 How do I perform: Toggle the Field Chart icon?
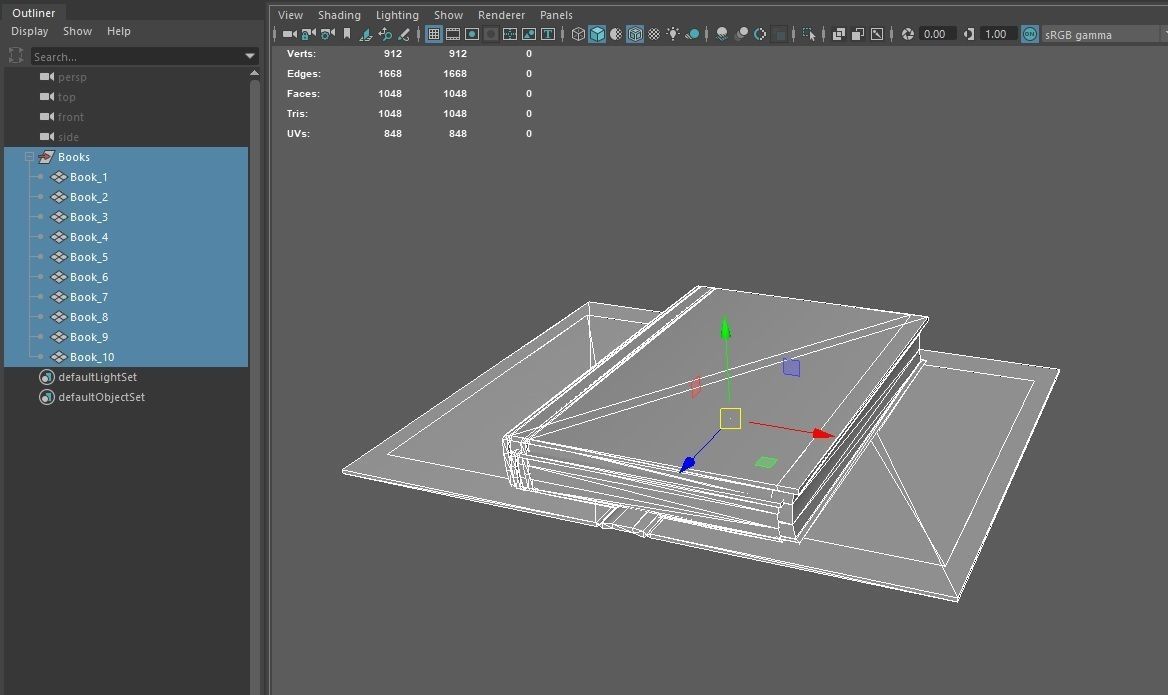pos(510,34)
